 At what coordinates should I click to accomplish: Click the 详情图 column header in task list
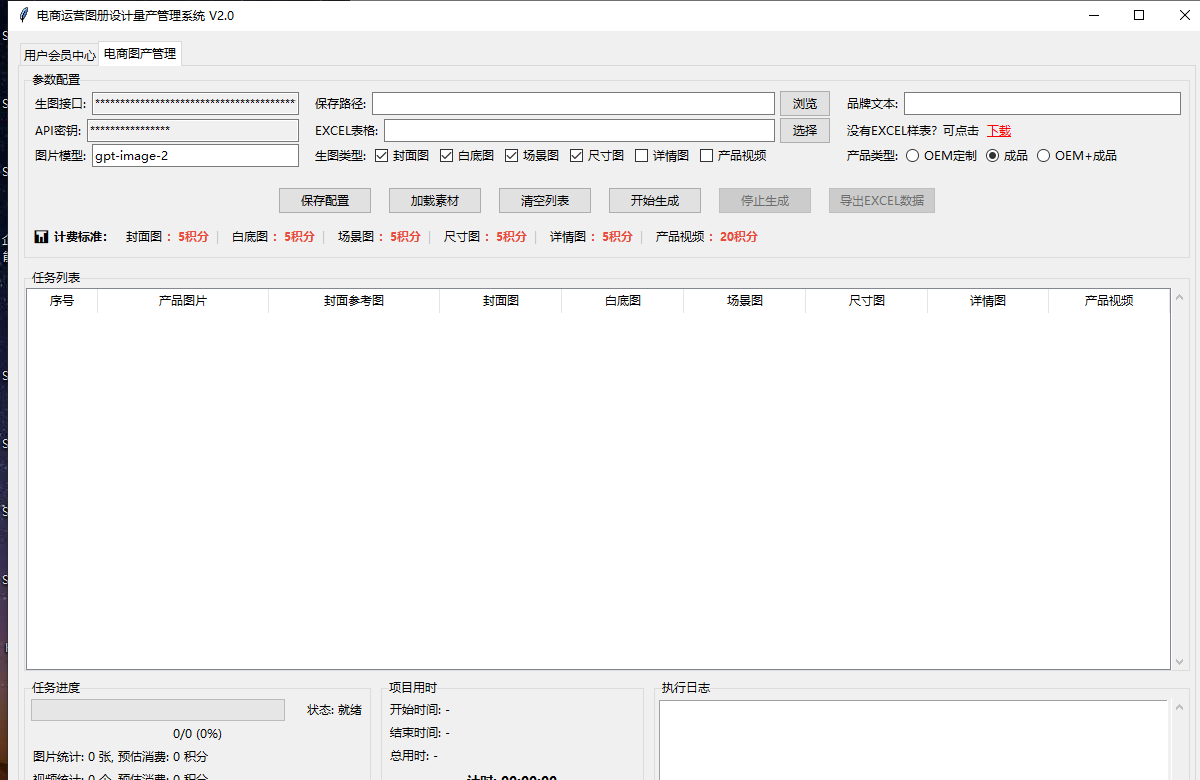tap(988, 301)
